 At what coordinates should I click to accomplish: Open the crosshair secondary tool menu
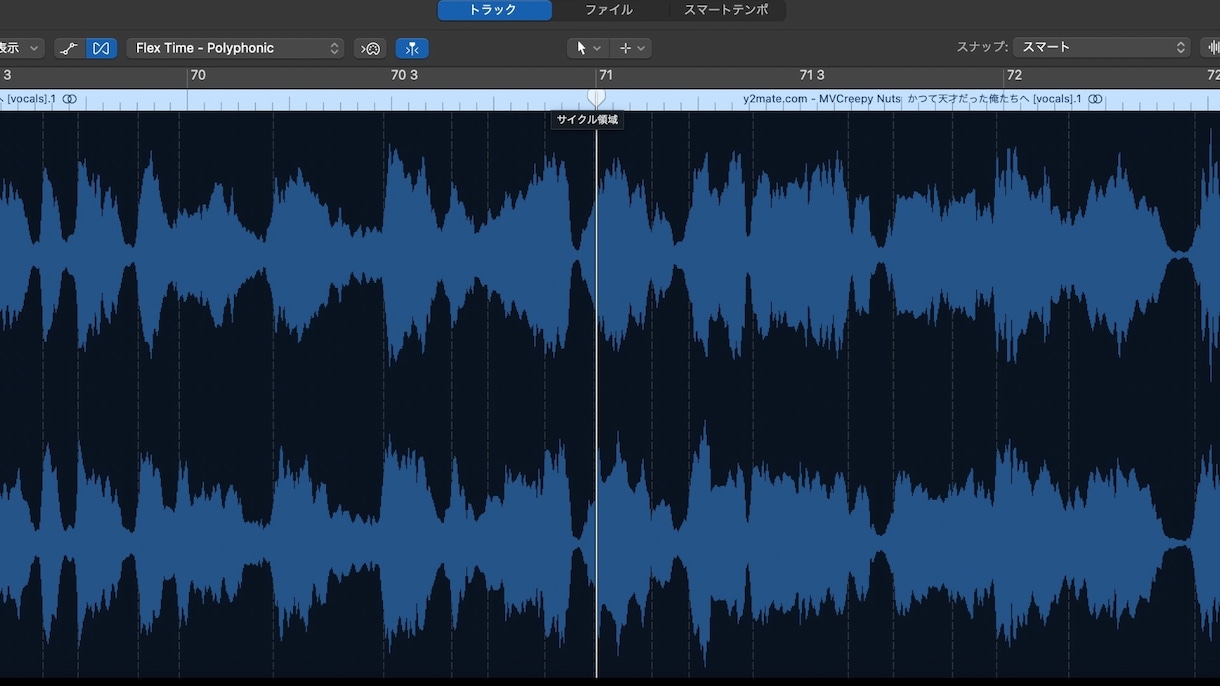pos(632,48)
